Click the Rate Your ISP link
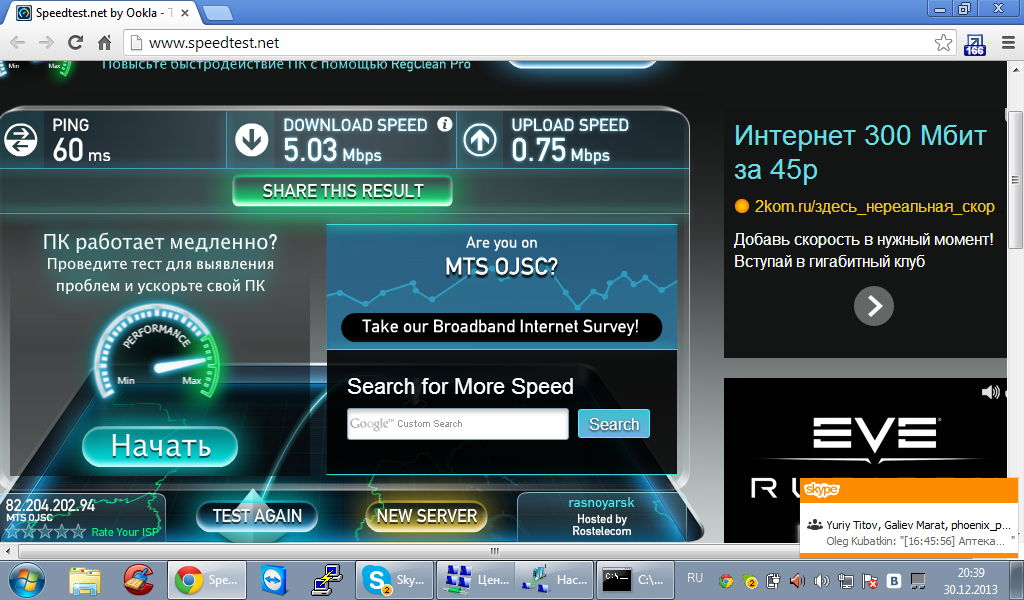The height and width of the screenshot is (600, 1024). coord(125,532)
